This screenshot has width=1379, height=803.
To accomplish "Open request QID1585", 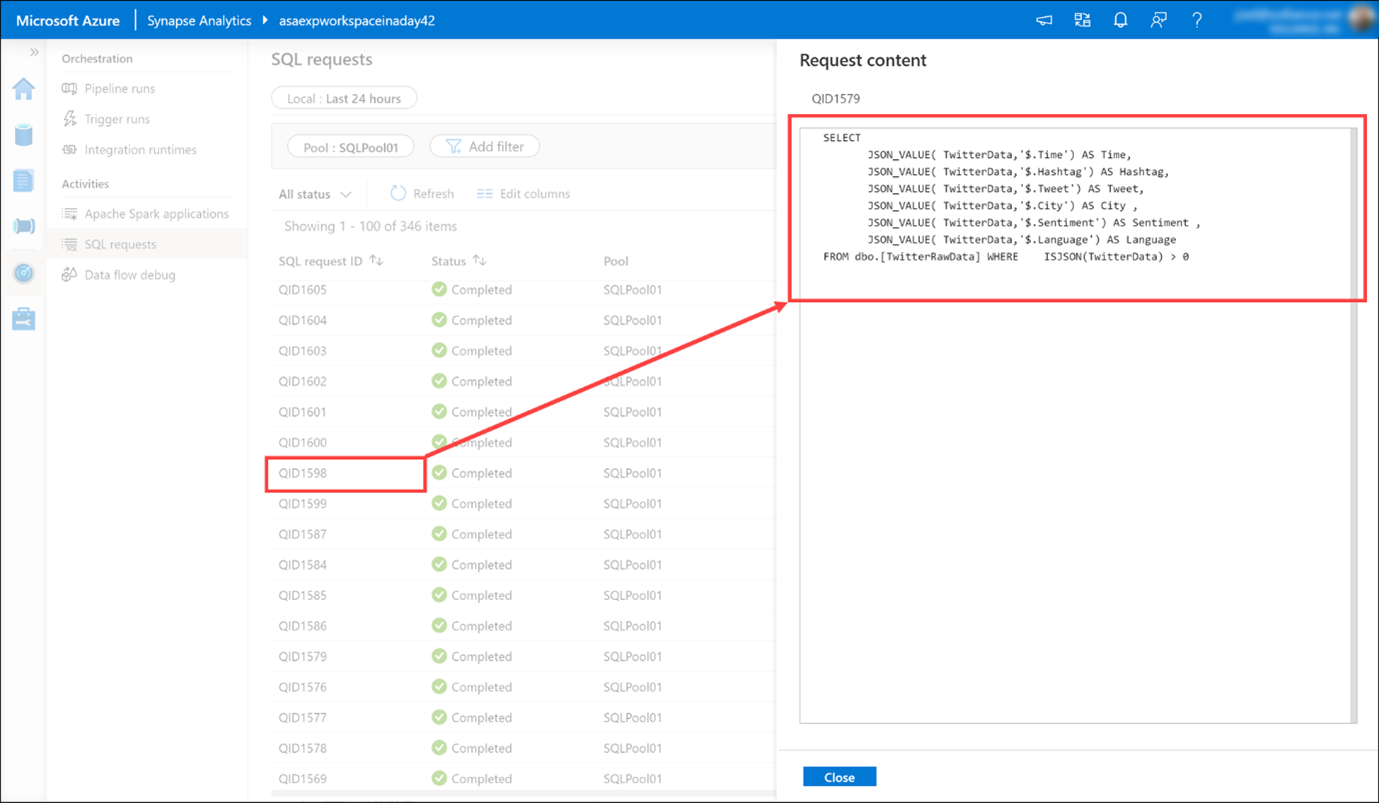I will point(303,595).
